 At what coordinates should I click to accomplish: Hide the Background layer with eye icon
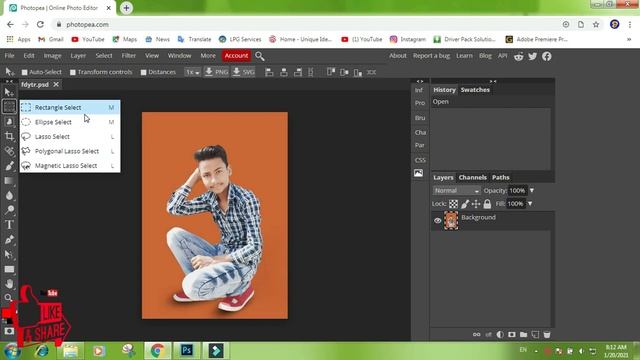tap(438, 220)
